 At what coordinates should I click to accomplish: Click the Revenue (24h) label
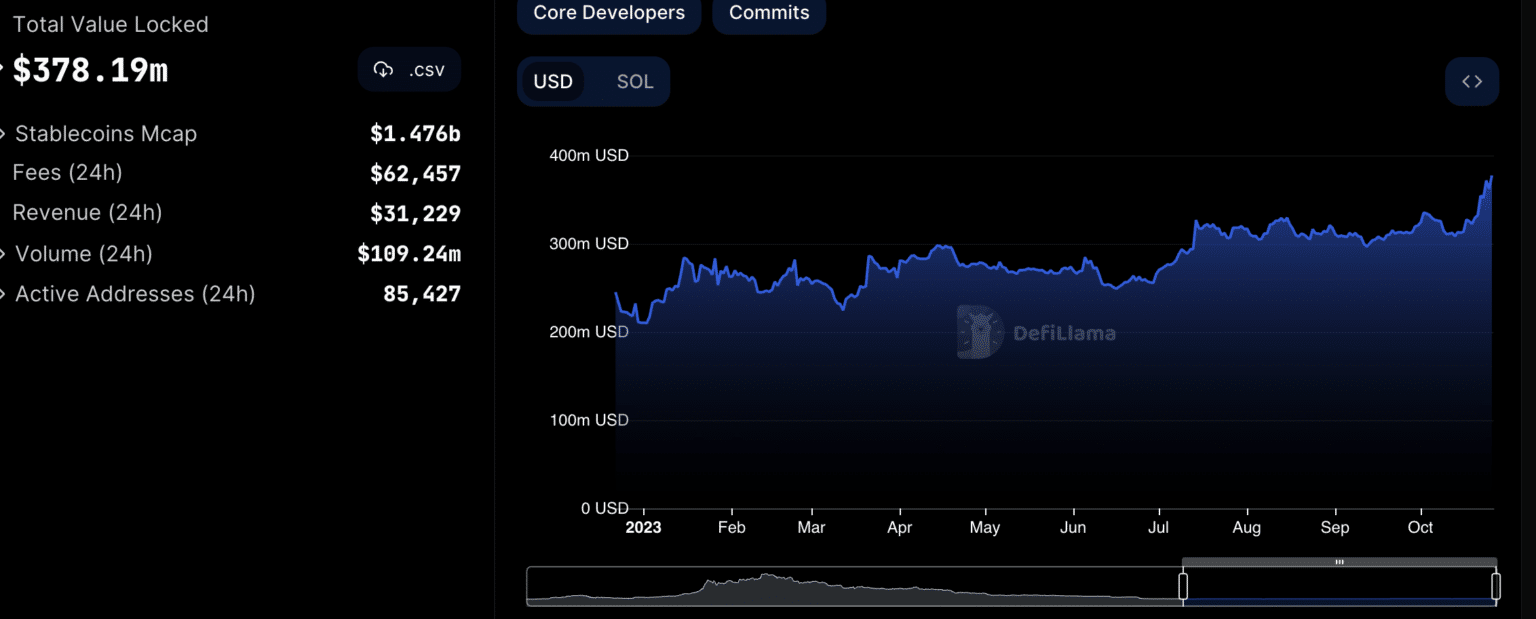point(87,213)
